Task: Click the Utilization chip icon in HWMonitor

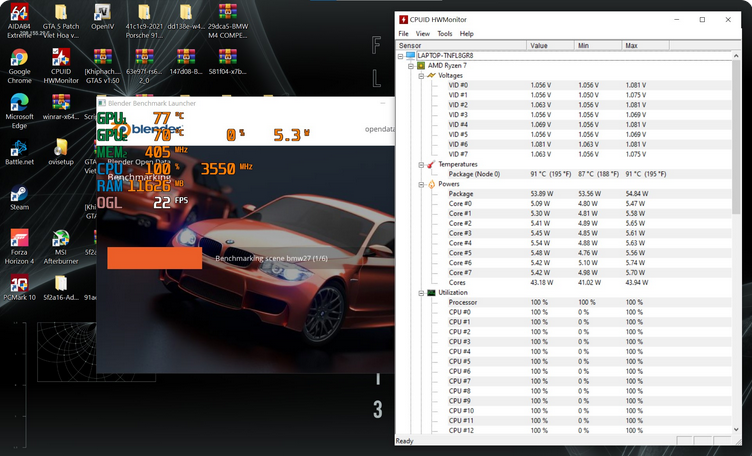Action: pos(431,292)
